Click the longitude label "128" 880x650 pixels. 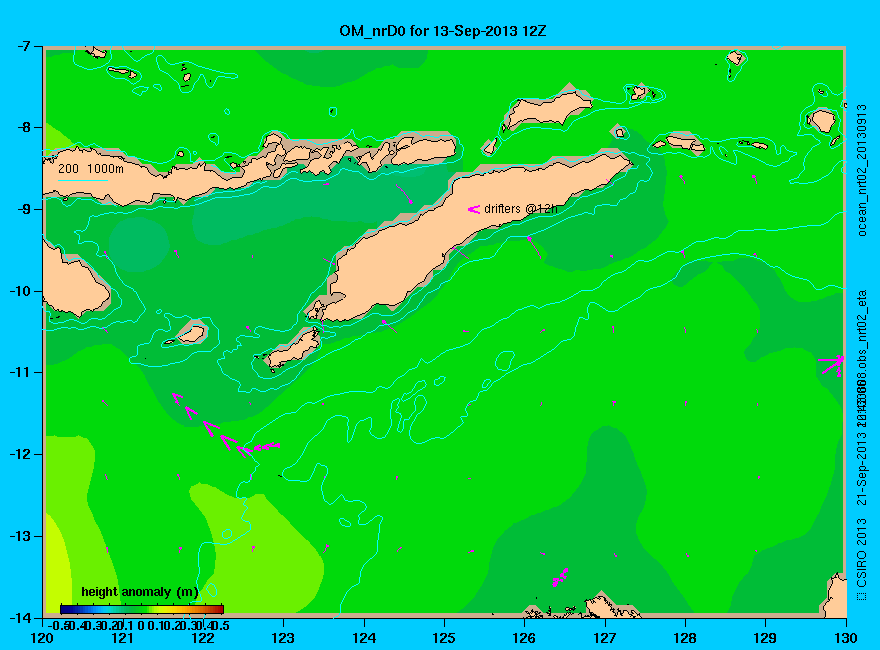click(685, 638)
